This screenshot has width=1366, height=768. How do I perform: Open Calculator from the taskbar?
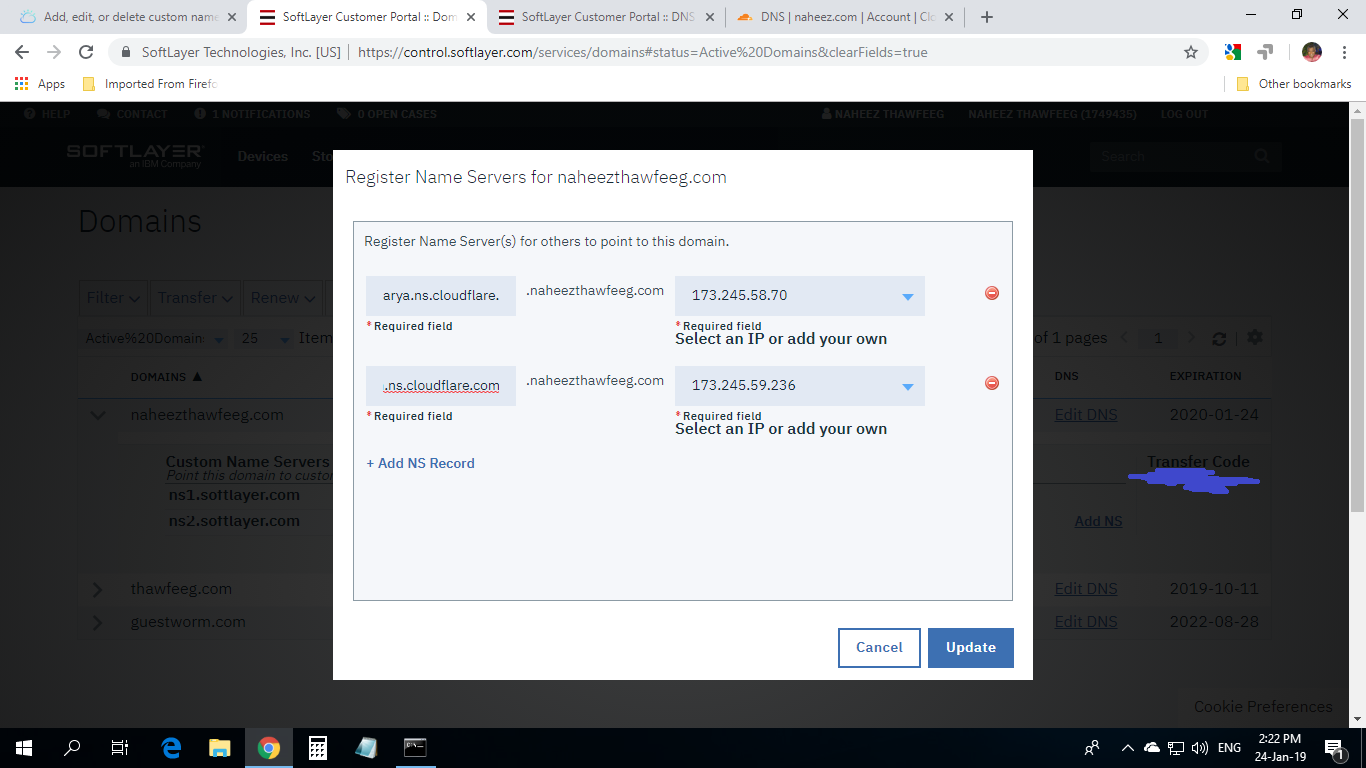click(317, 747)
